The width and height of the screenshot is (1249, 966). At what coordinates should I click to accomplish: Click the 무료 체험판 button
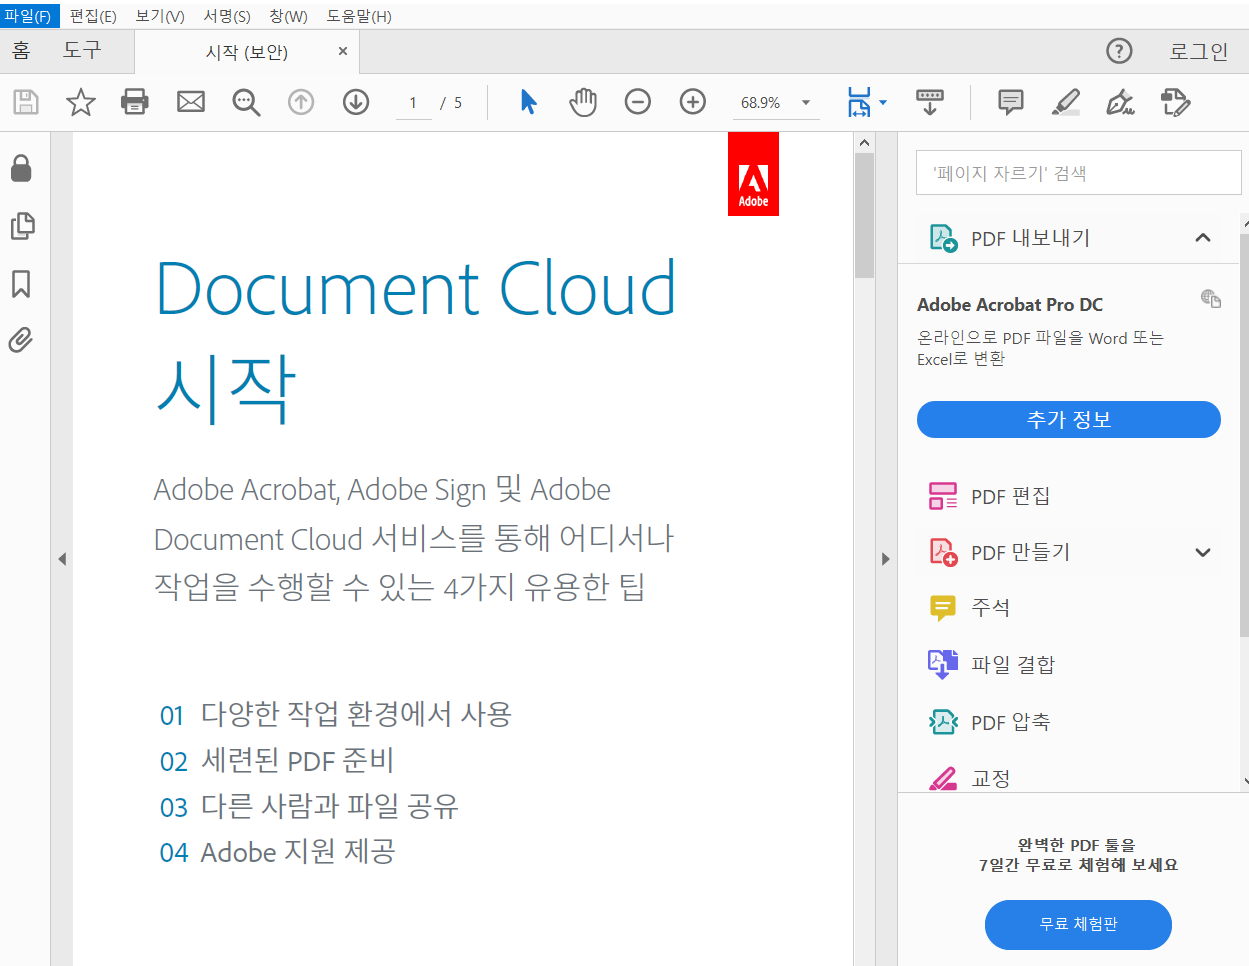[1078, 925]
